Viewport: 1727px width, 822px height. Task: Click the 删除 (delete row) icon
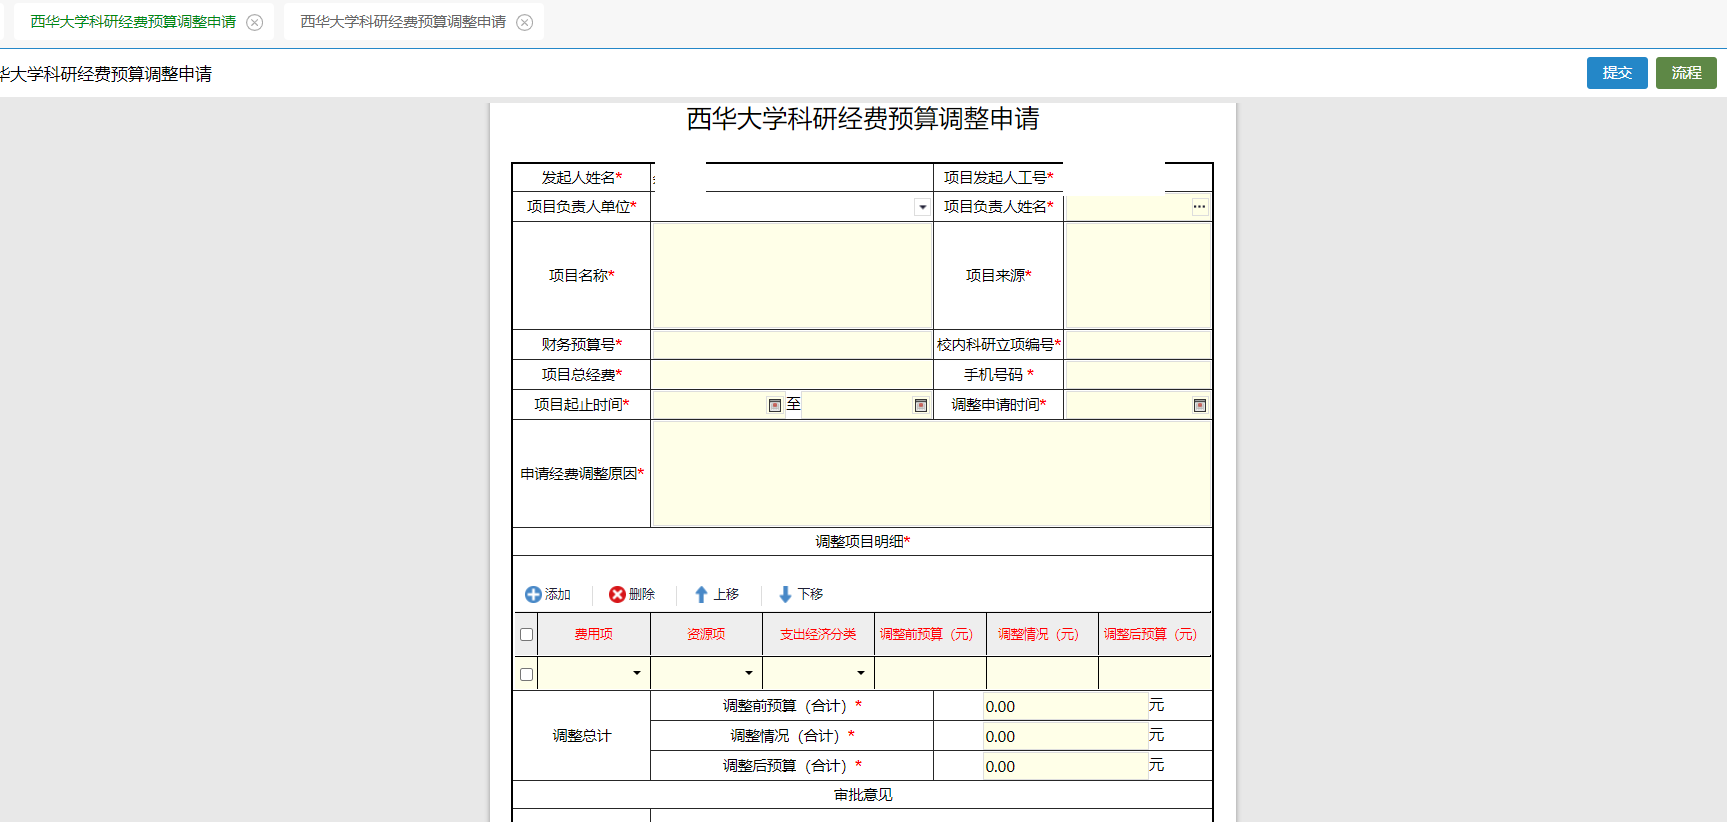pyautogui.click(x=617, y=594)
